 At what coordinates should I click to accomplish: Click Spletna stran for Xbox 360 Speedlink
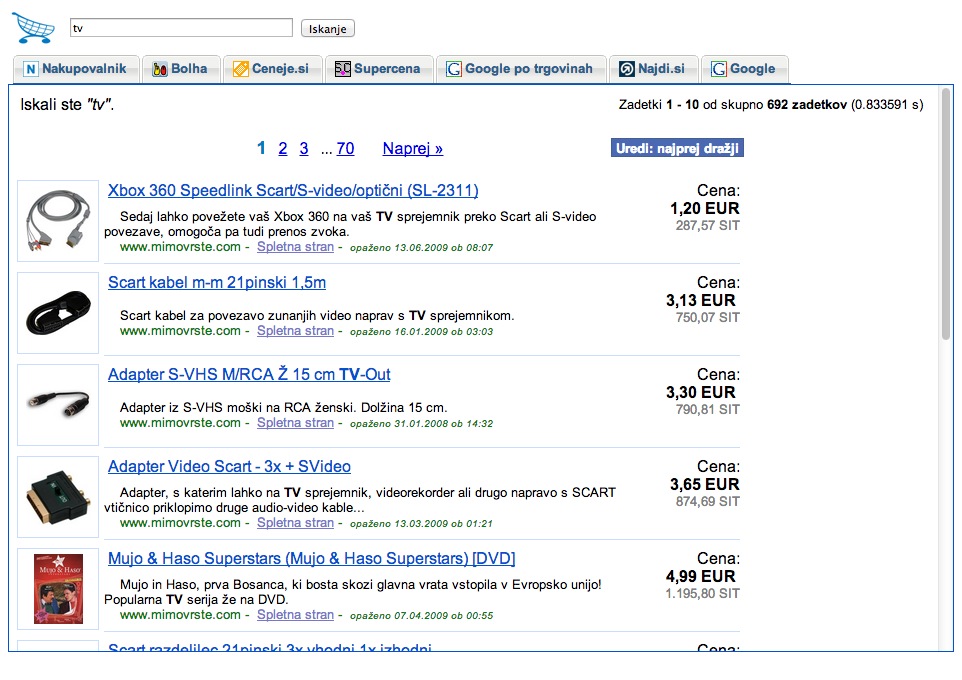click(x=295, y=247)
